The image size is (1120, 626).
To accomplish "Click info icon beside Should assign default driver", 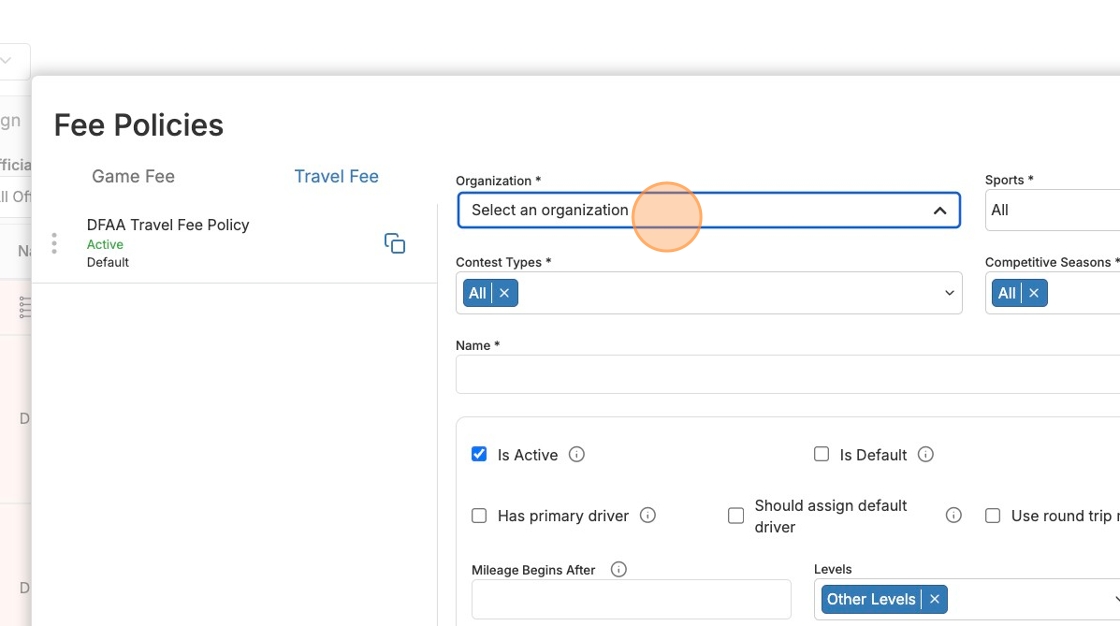I will pyautogui.click(x=953, y=515).
